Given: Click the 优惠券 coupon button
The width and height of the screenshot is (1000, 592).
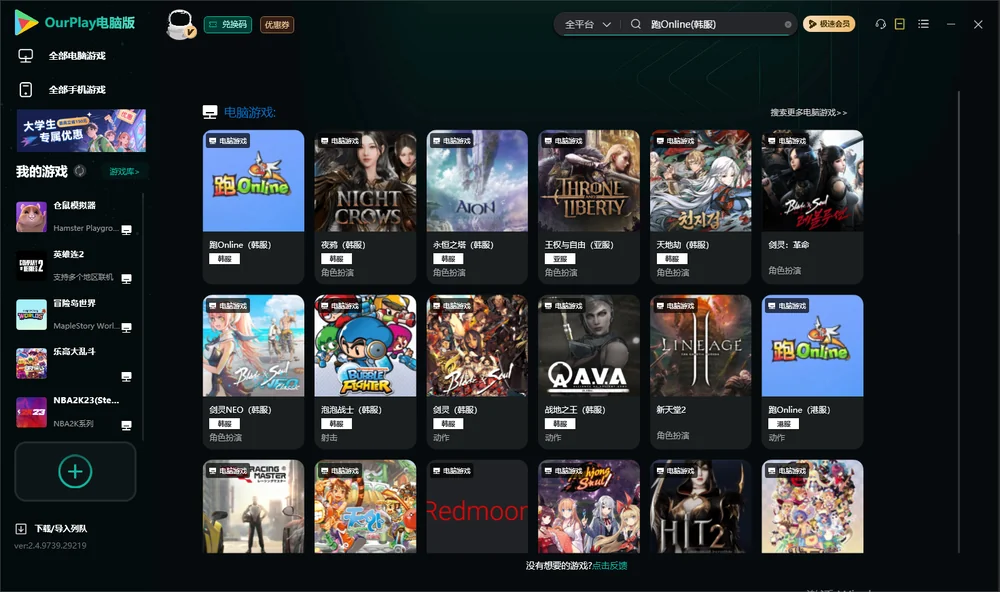Looking at the screenshot, I should pyautogui.click(x=277, y=25).
